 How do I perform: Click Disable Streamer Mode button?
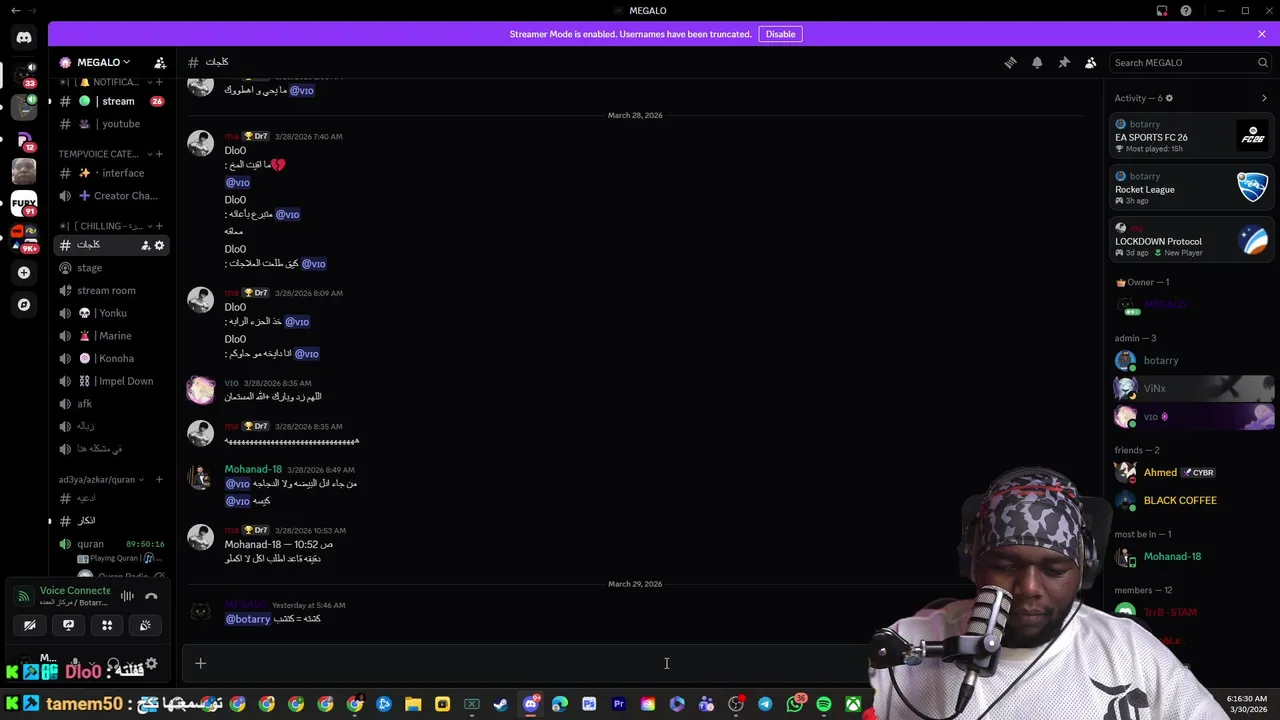tap(780, 34)
